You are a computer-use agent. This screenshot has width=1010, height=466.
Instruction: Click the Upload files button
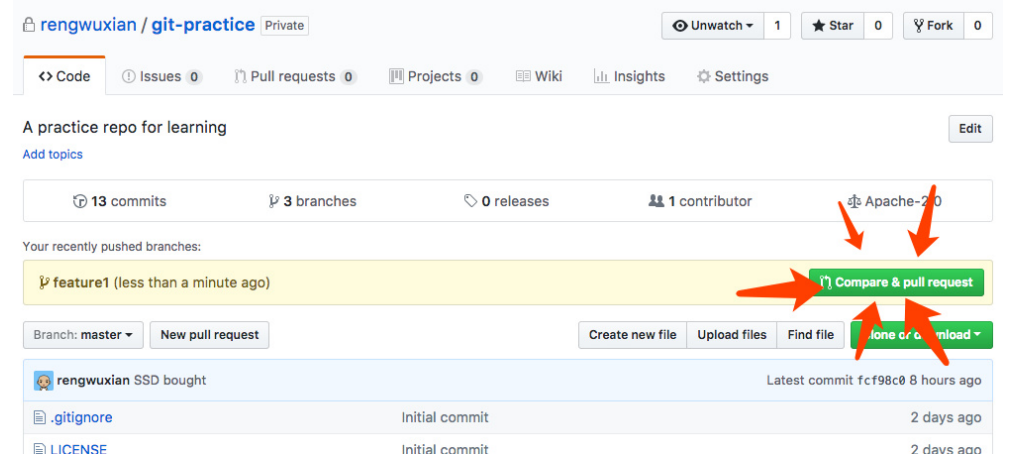pos(732,335)
